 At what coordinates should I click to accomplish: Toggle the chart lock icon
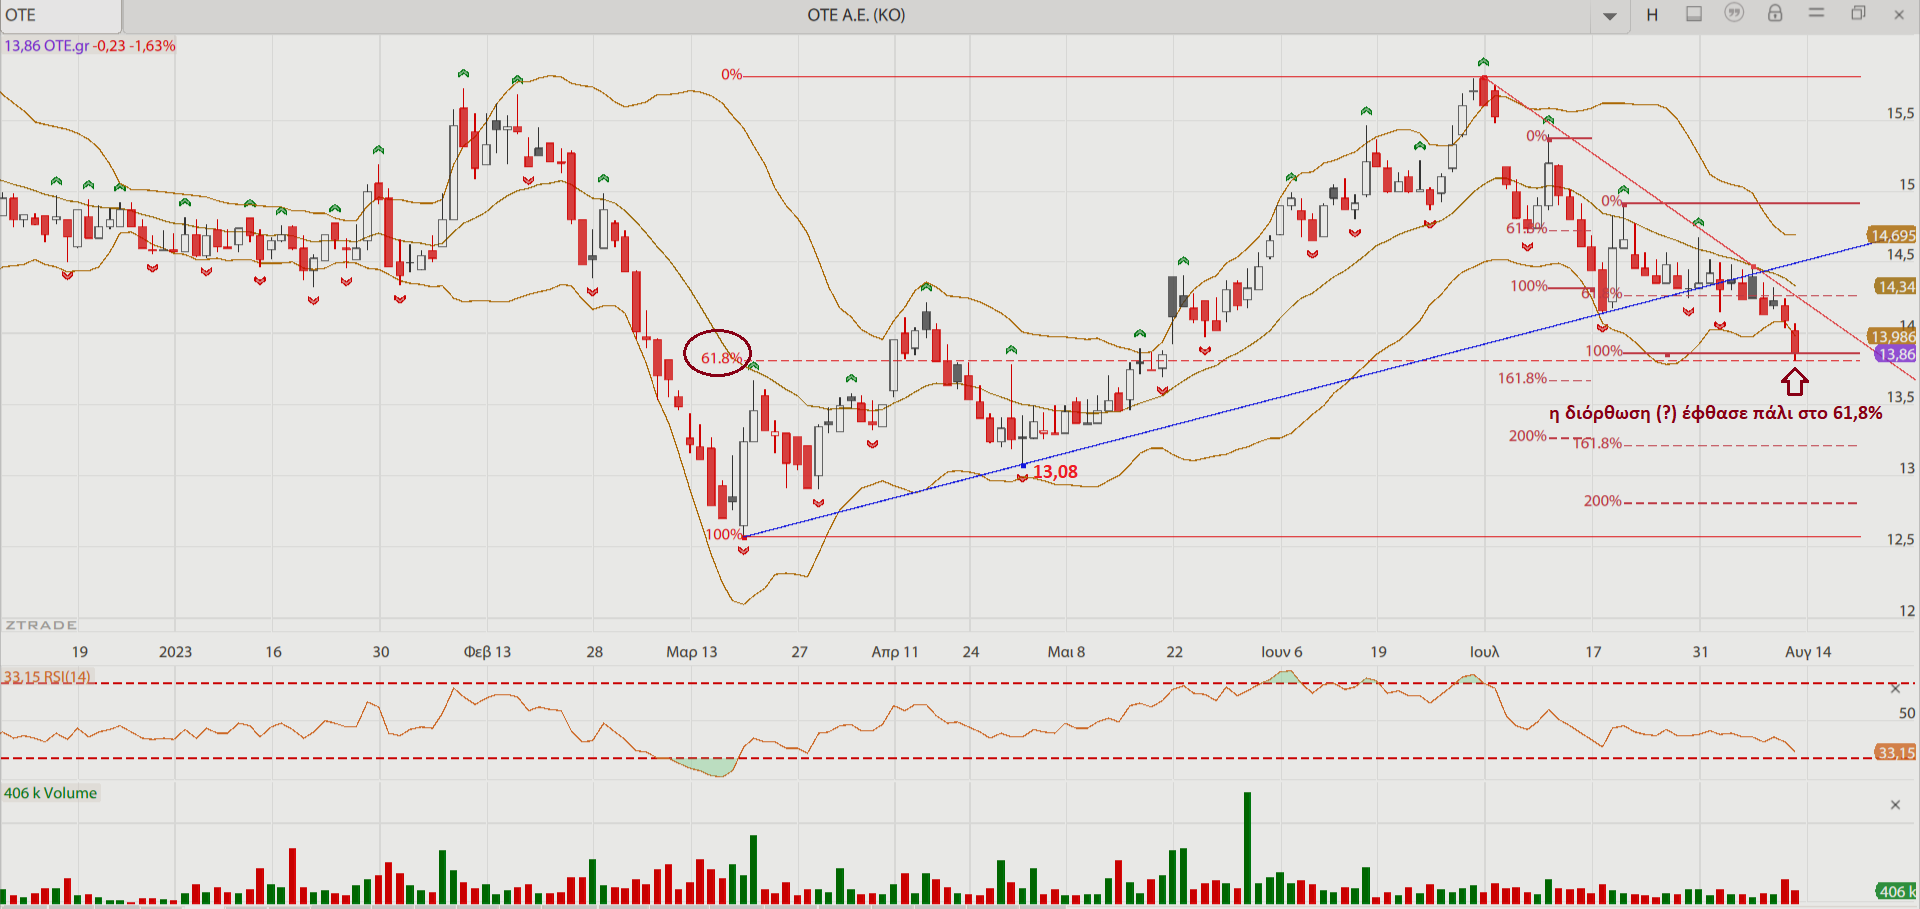tap(1775, 13)
